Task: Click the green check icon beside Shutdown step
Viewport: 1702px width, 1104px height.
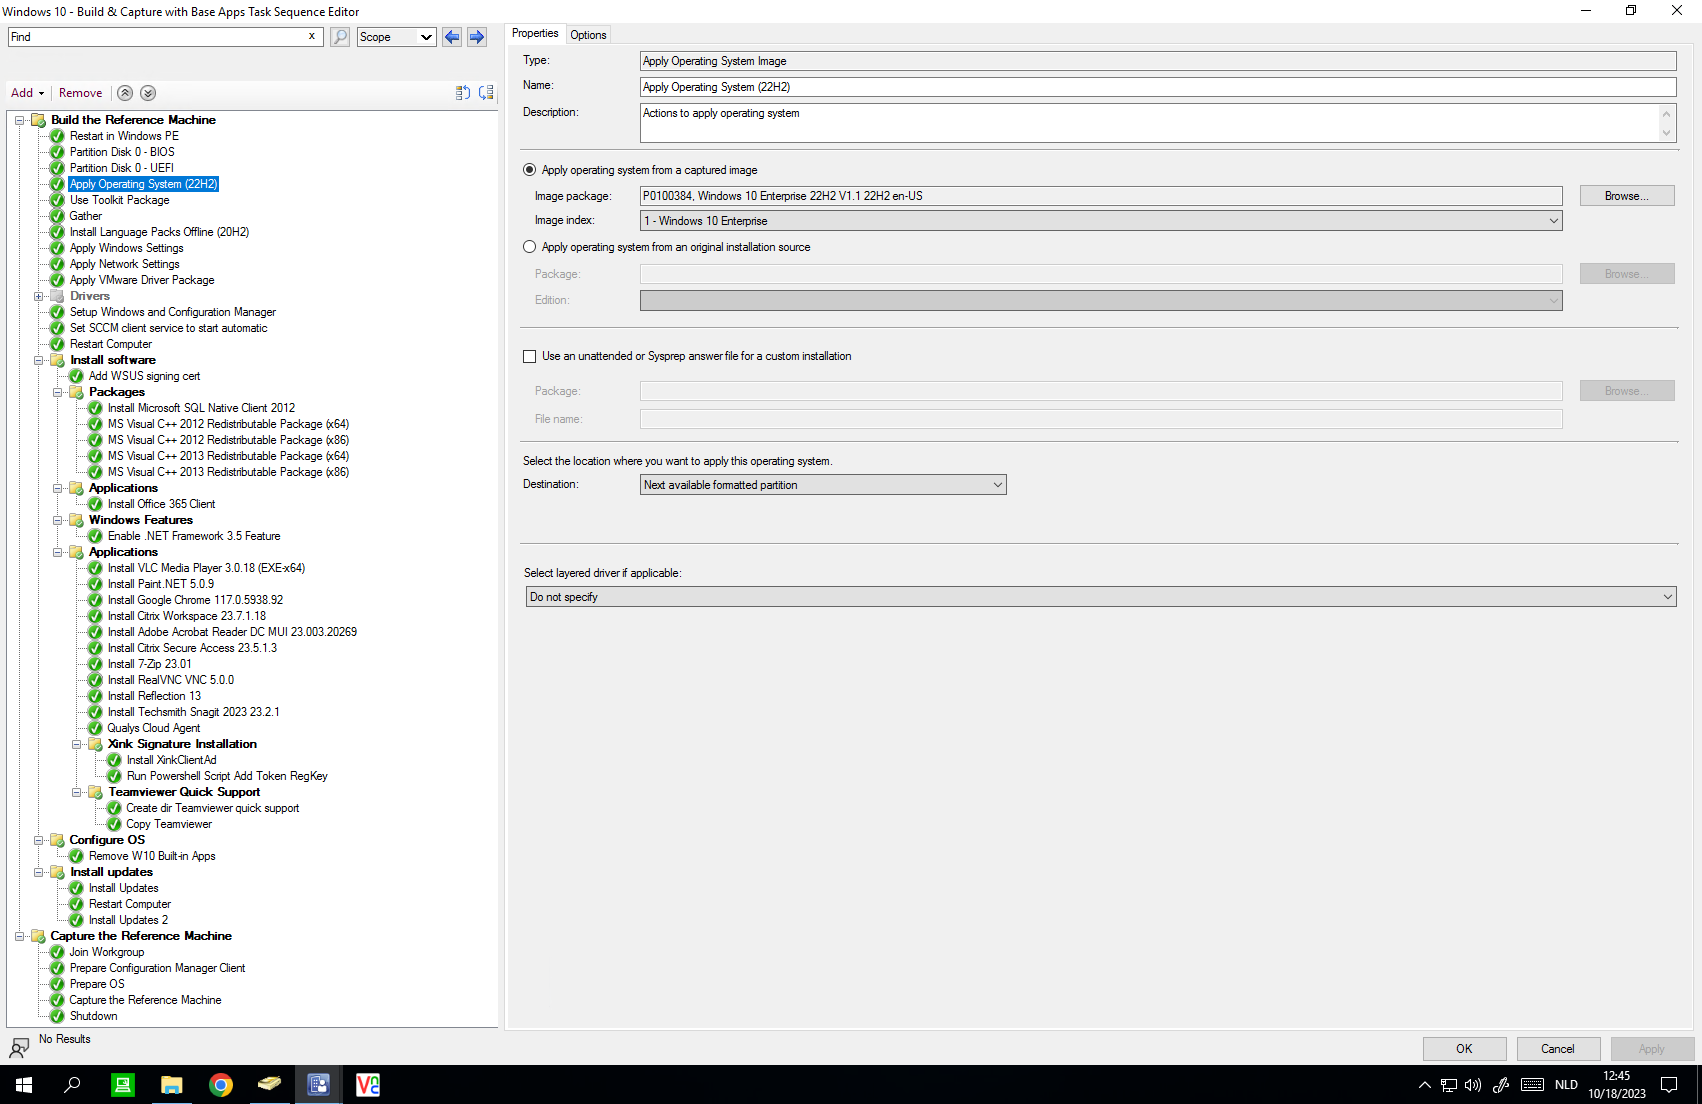Action: 57,1016
